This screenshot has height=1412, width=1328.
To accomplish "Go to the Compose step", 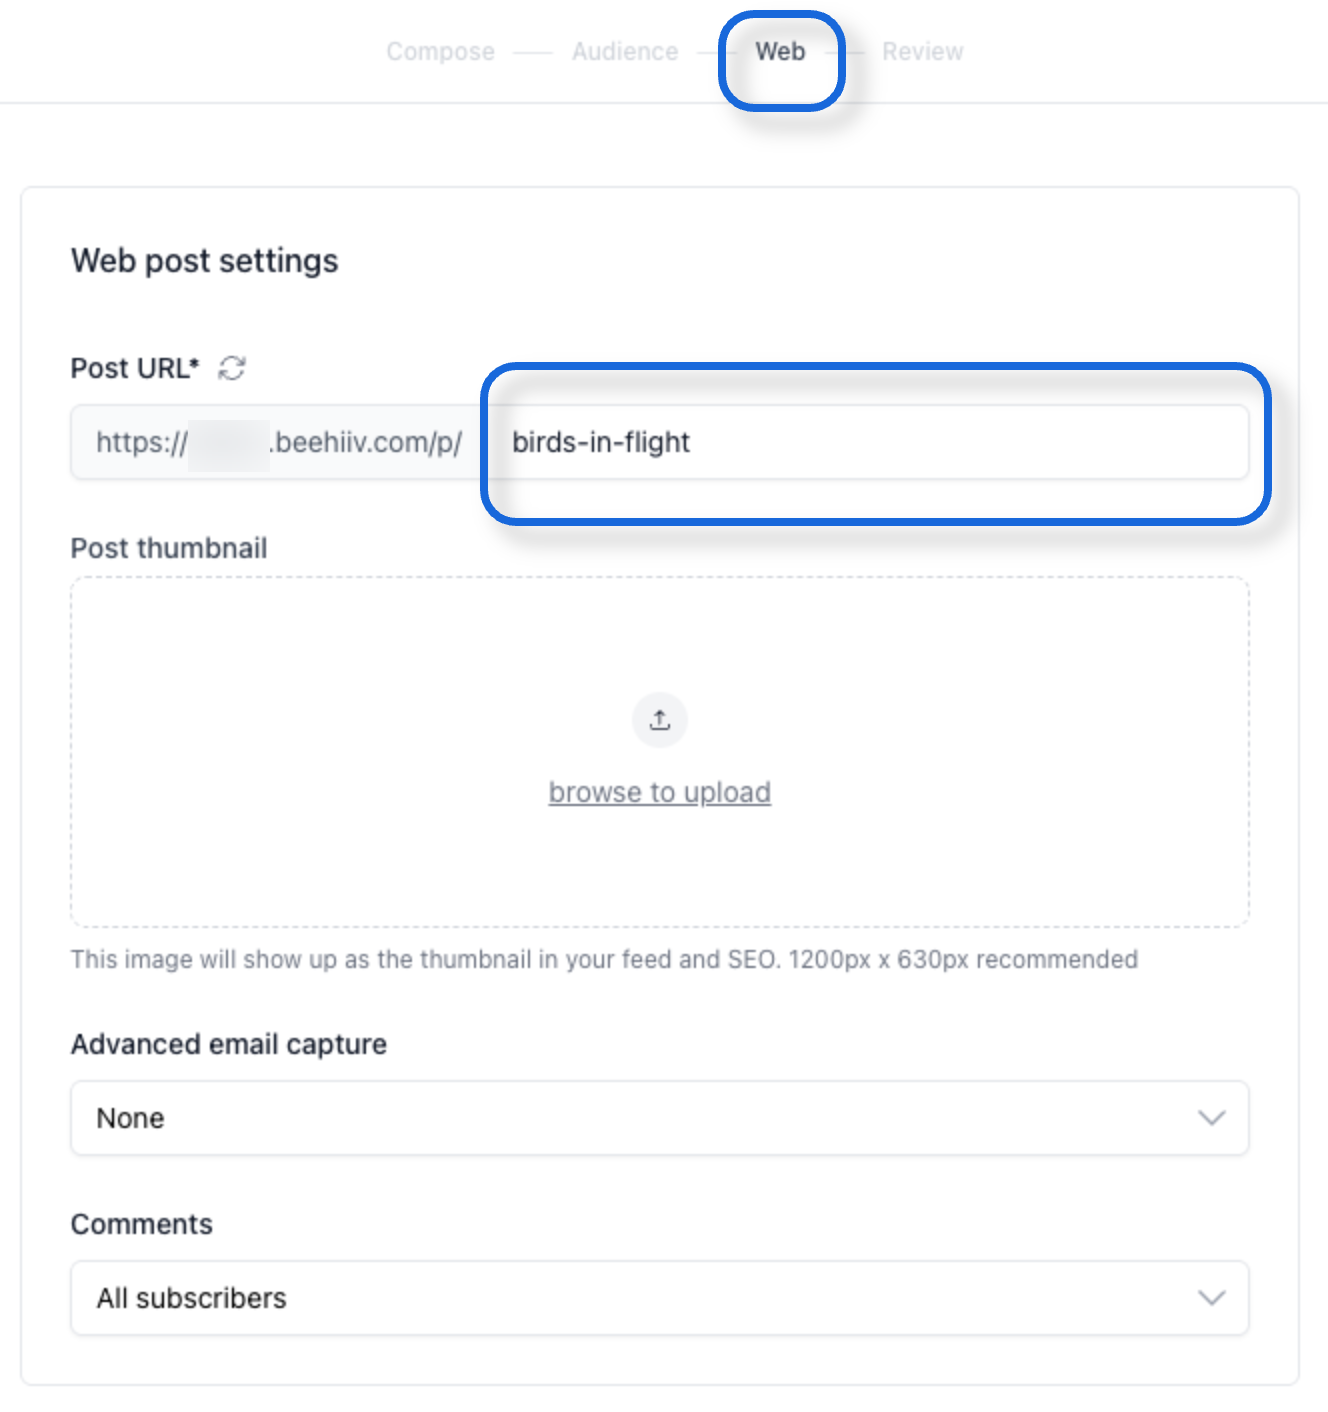I will [x=440, y=52].
